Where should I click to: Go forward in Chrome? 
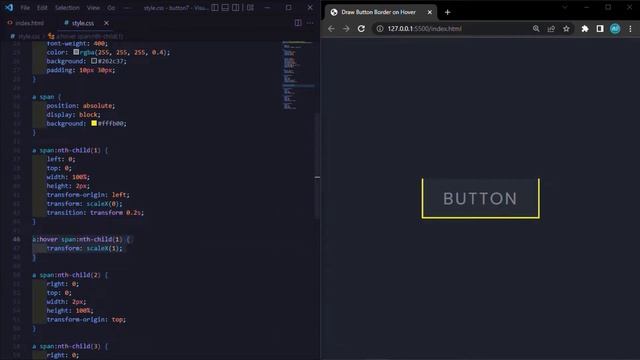pyautogui.click(x=346, y=29)
